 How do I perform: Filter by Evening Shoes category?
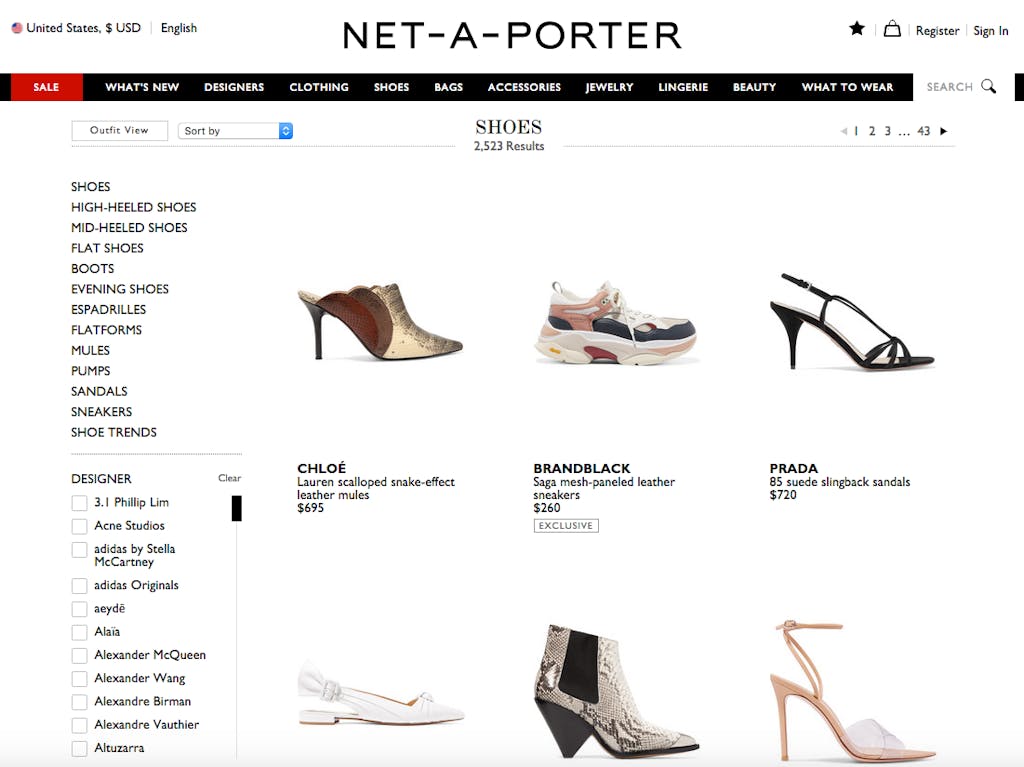click(120, 289)
